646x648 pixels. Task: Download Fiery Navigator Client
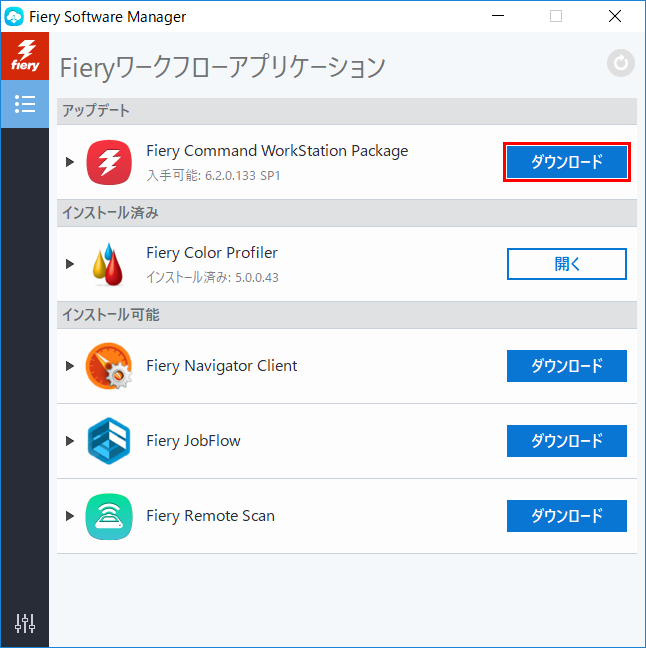(567, 366)
